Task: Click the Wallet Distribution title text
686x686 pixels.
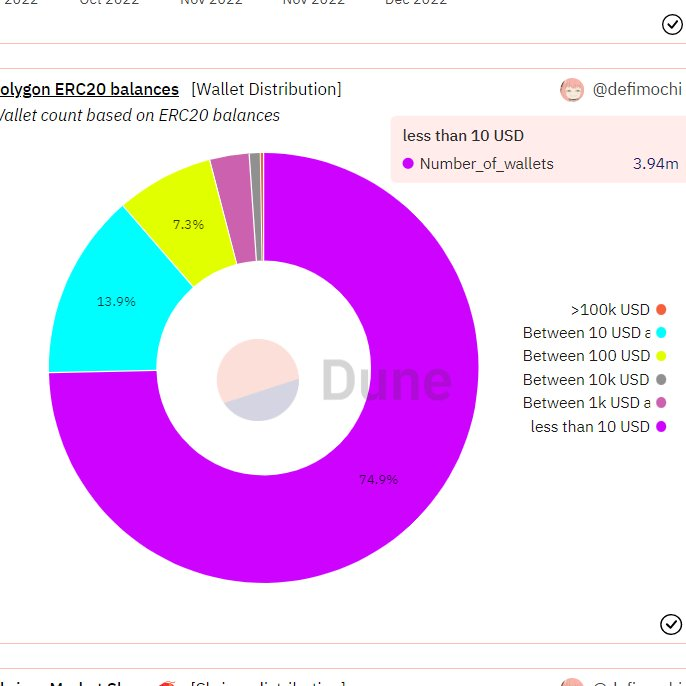Action: (266, 89)
